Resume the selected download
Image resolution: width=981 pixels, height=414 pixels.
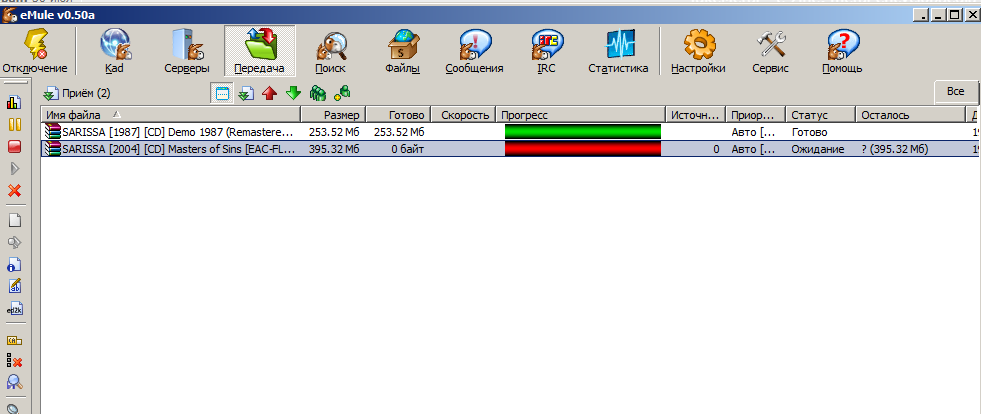[14, 169]
